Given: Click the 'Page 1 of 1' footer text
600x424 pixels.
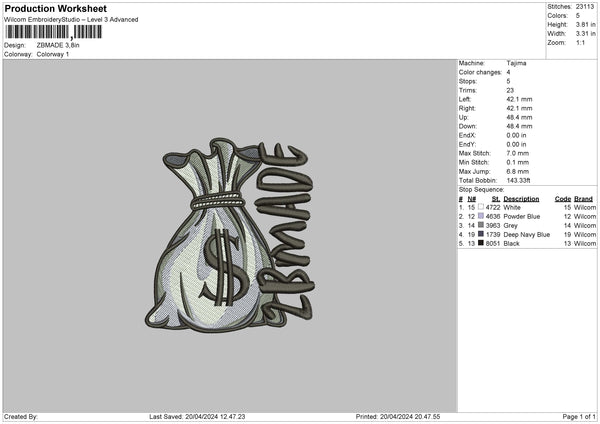Looking at the screenshot, I should tap(579, 417).
